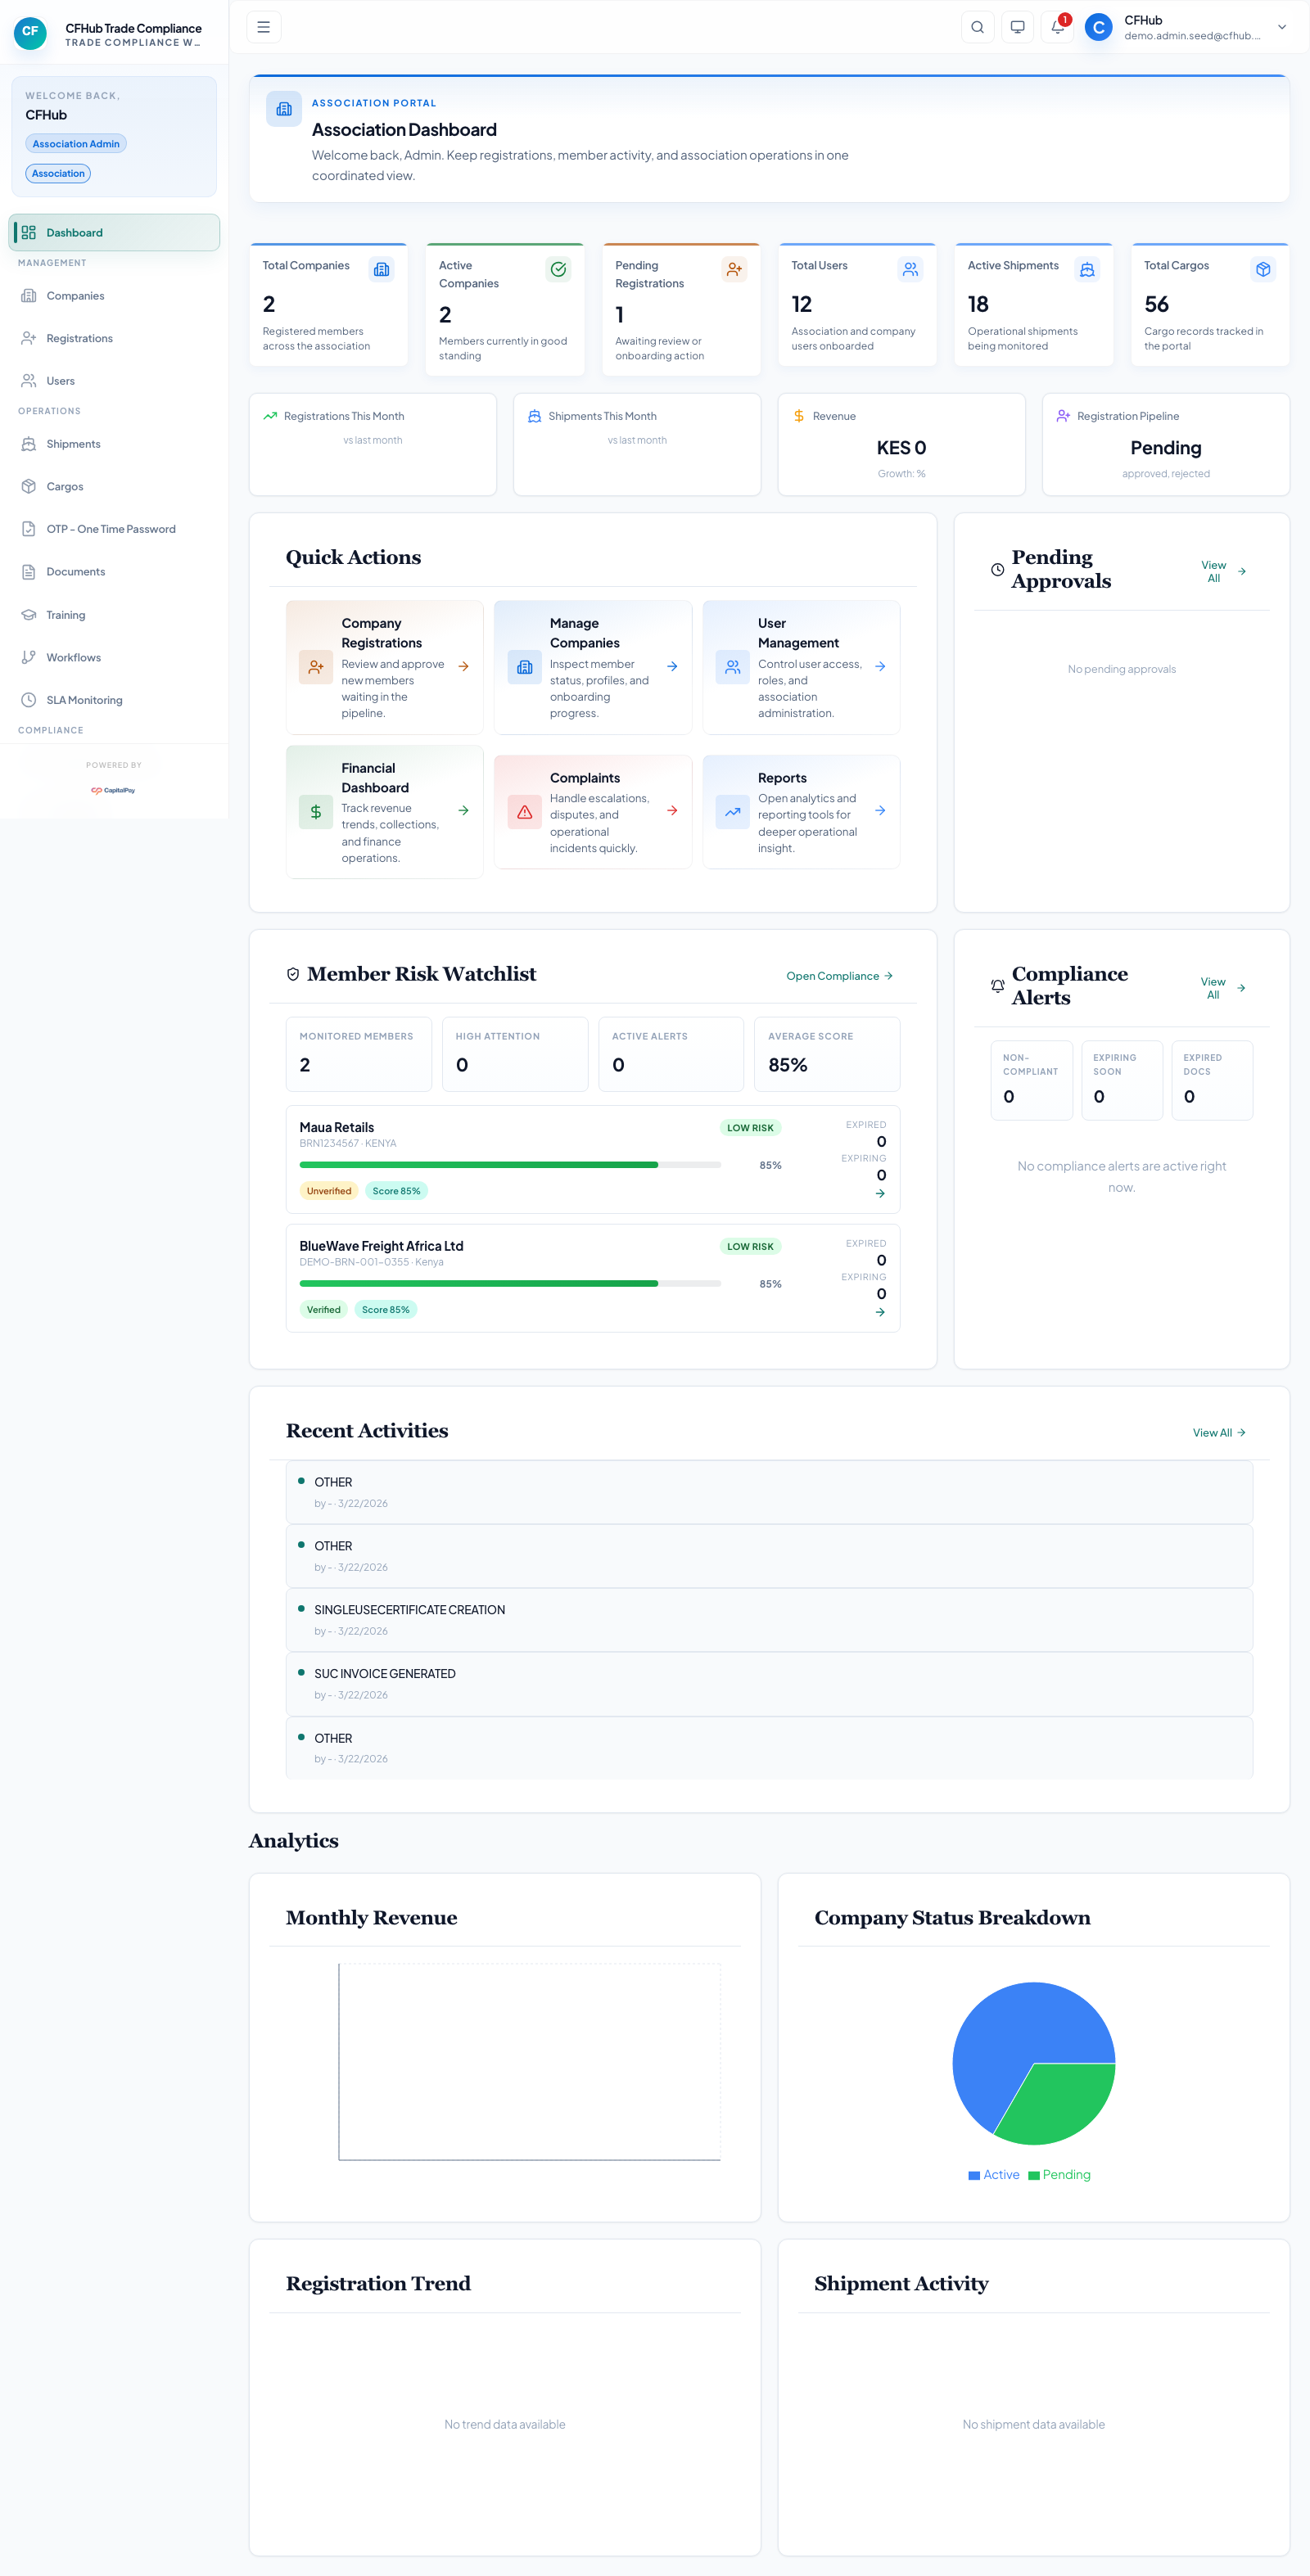Image resolution: width=1310 pixels, height=2576 pixels.
Task: Open Workflows from the sidebar icon
Action: (x=29, y=657)
